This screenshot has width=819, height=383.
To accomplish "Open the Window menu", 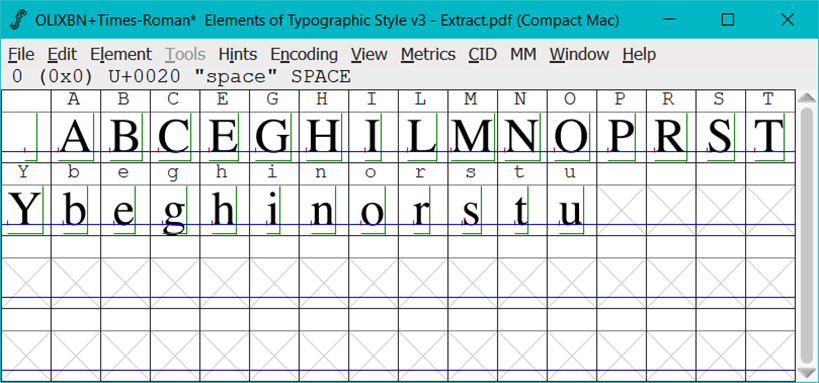I will click(579, 54).
